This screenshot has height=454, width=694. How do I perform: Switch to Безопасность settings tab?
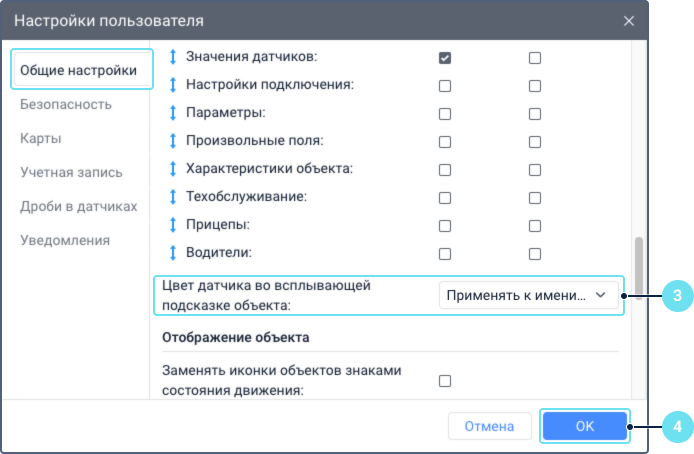click(66, 104)
